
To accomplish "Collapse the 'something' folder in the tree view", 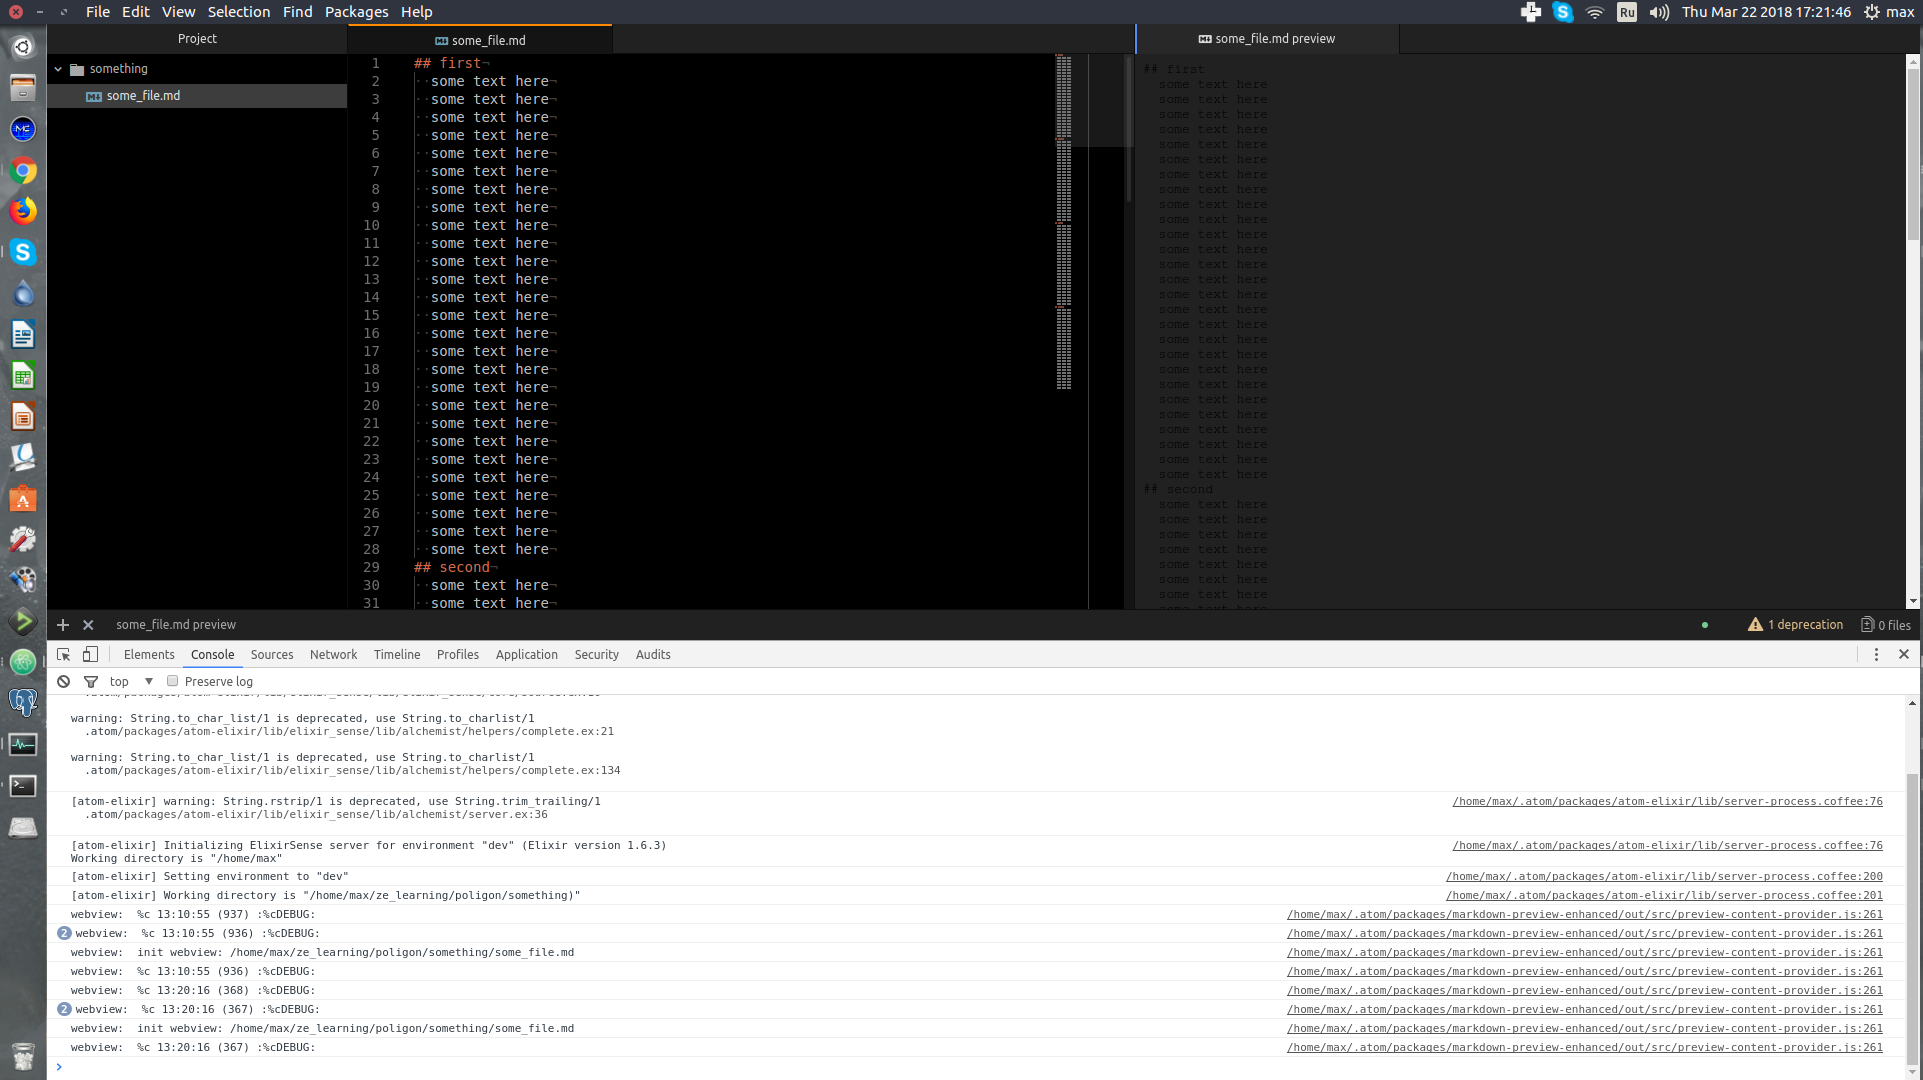I will pos(58,68).
